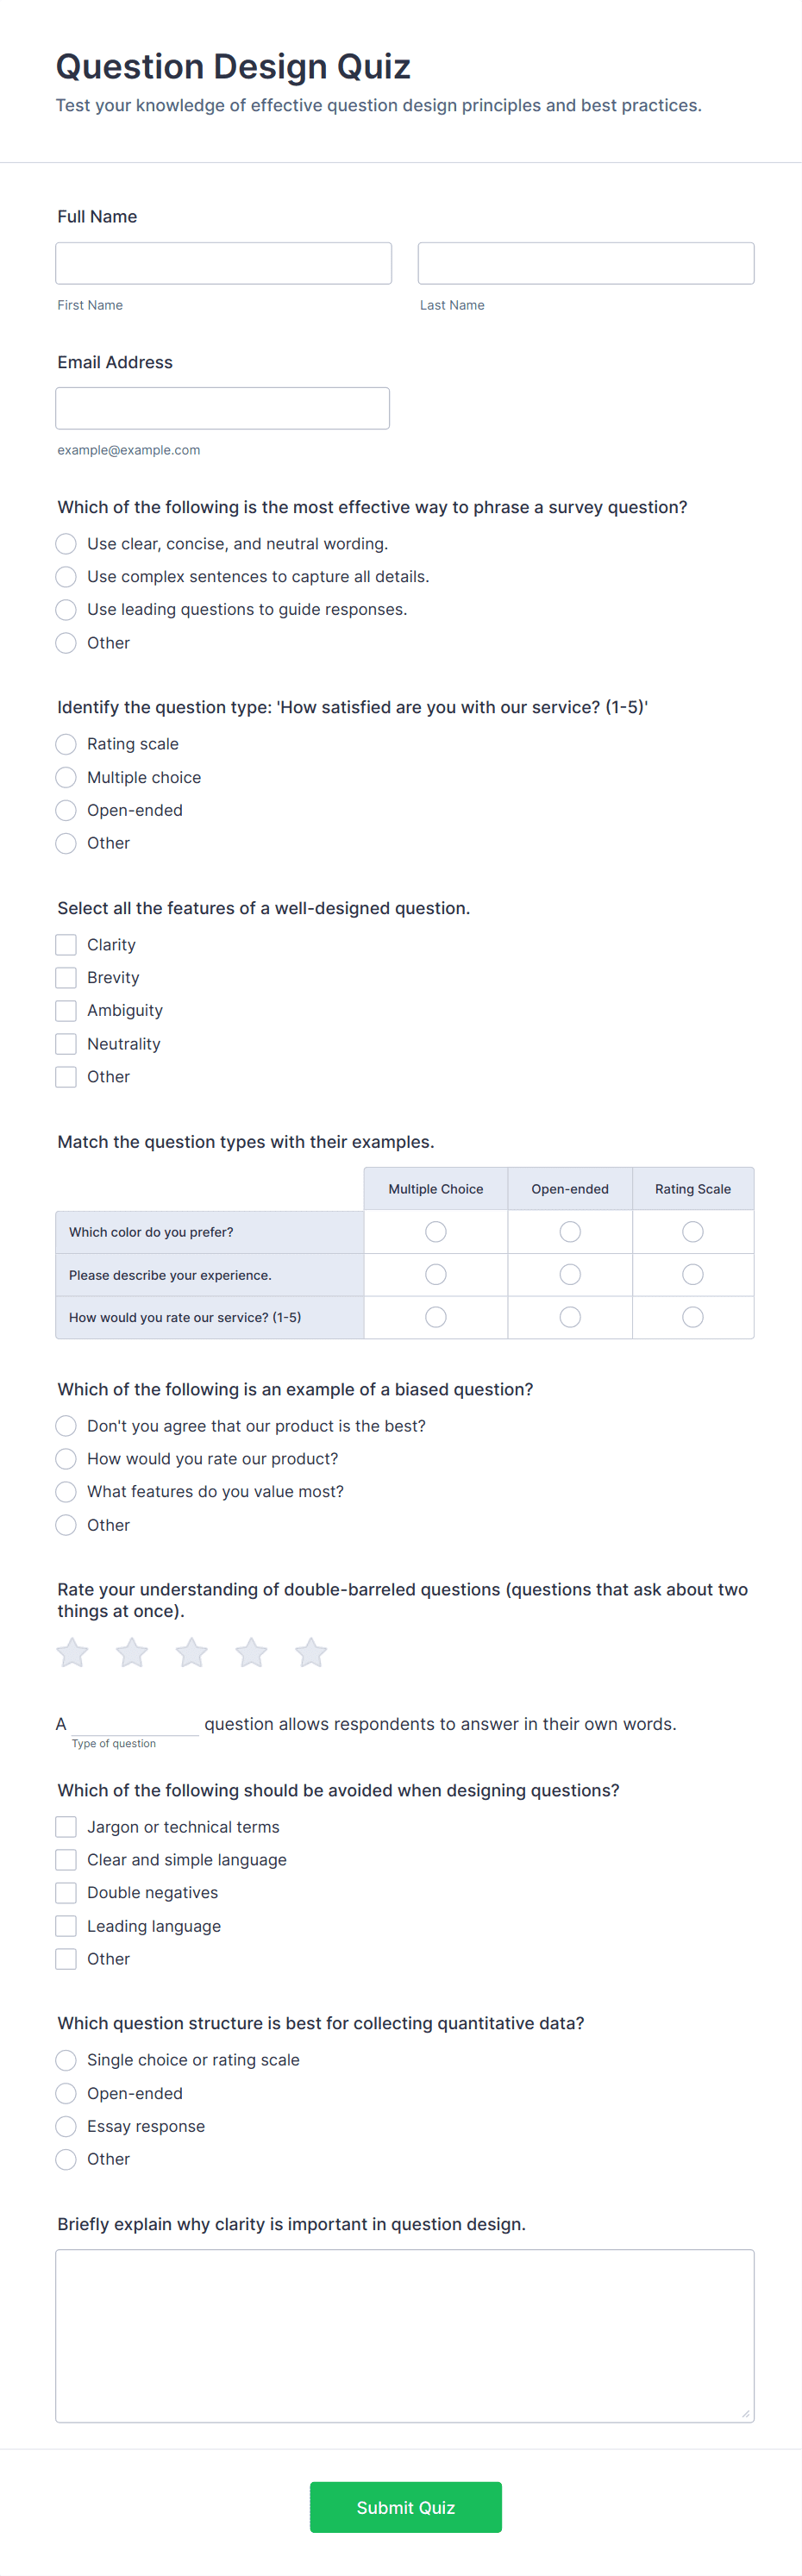Screen dimensions: 802x2576
Task: Enable the Double negatives checkbox
Action: coord(66,1893)
